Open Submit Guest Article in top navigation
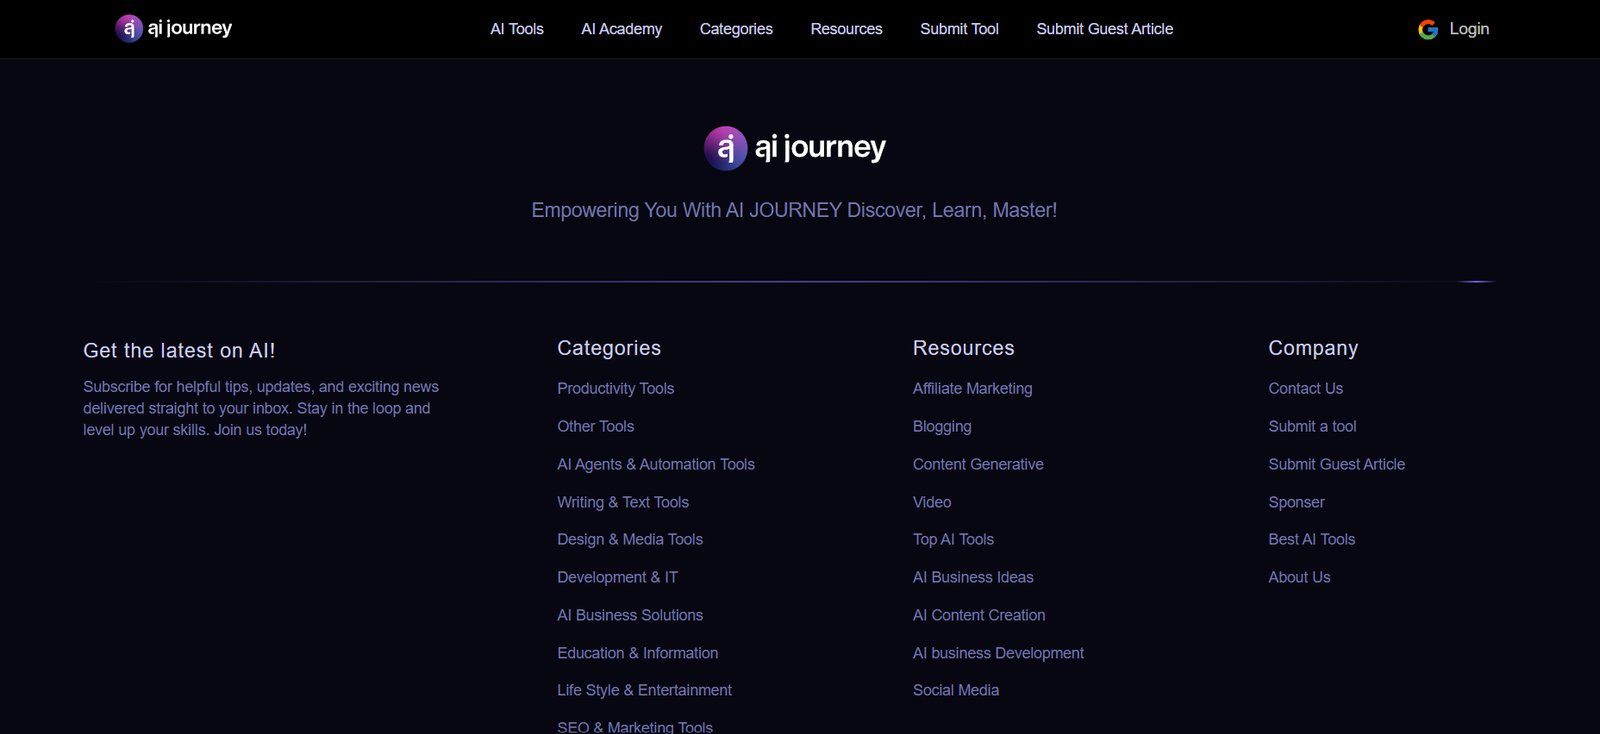1600x734 pixels. tap(1105, 29)
